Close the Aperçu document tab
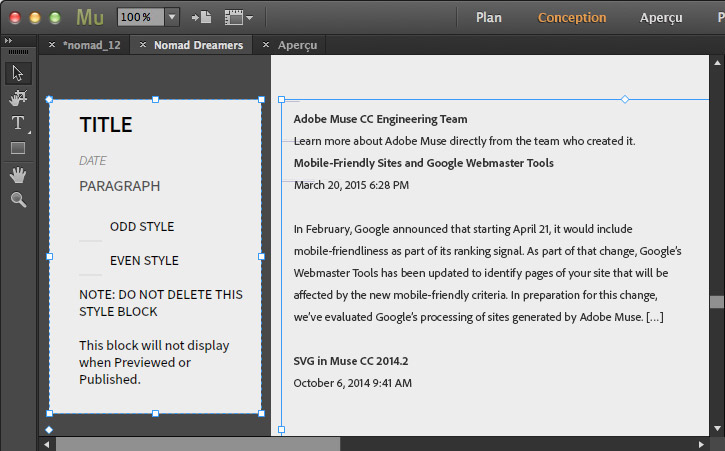725x451 pixels. tap(265, 45)
